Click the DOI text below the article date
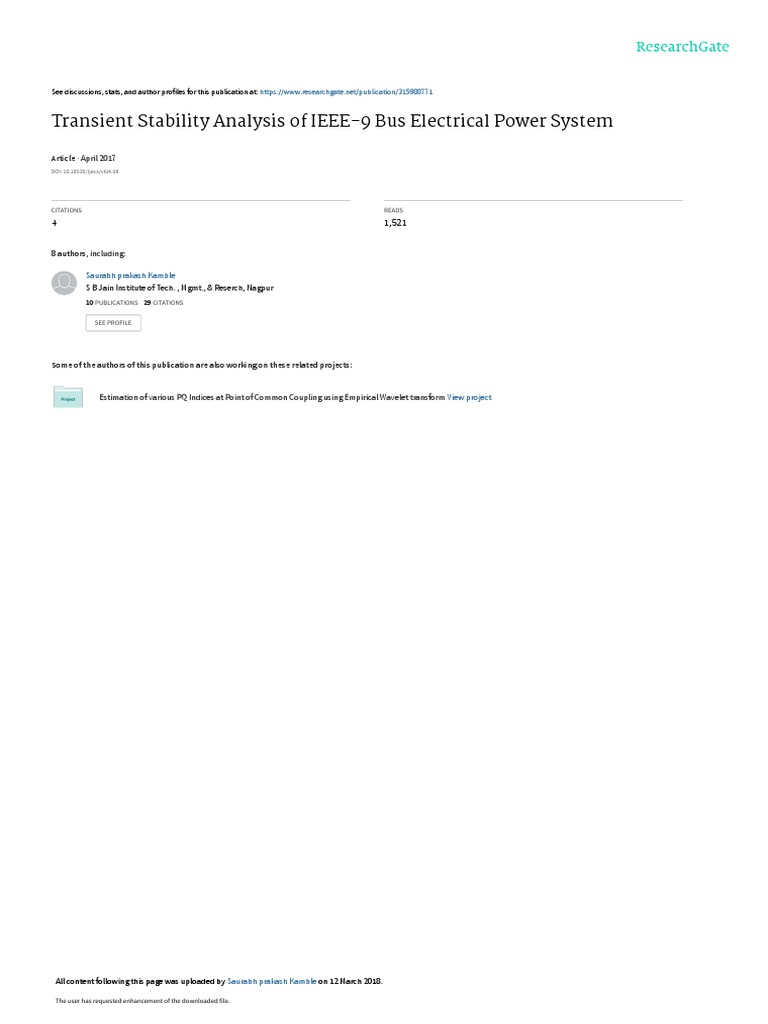Image resolution: width=768 pixels, height=1024 pixels. (85, 172)
